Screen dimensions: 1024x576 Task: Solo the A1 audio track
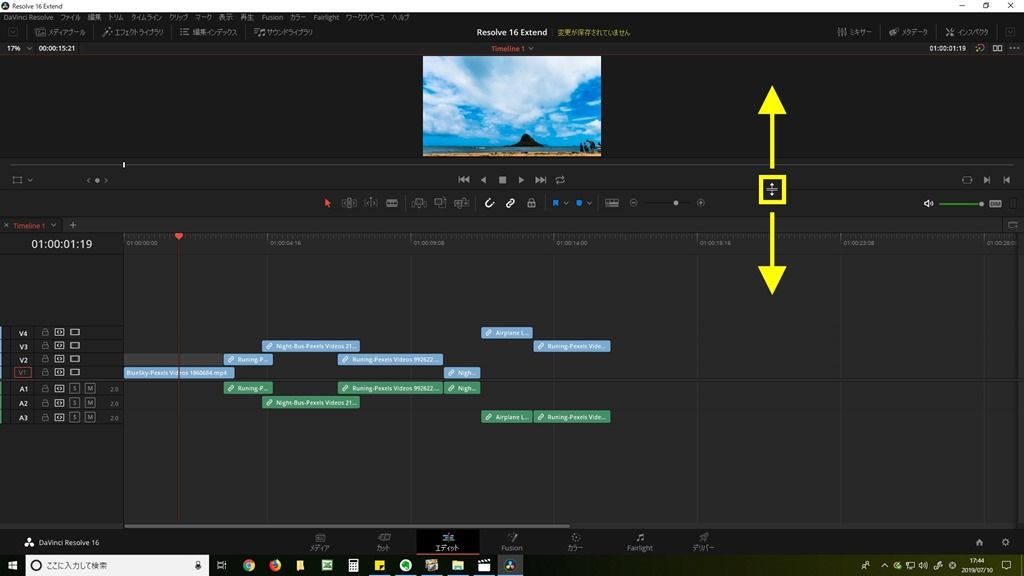coord(75,389)
